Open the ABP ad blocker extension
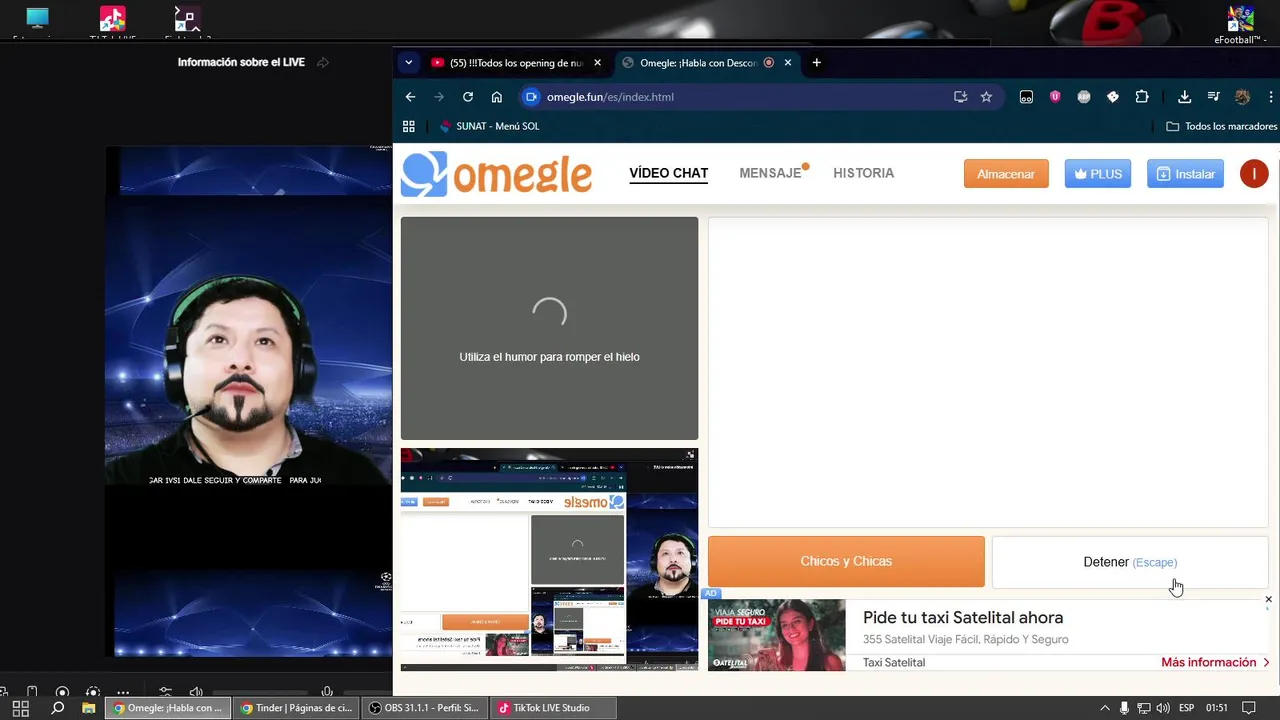Image resolution: width=1280 pixels, height=720 pixels. (x=1084, y=97)
